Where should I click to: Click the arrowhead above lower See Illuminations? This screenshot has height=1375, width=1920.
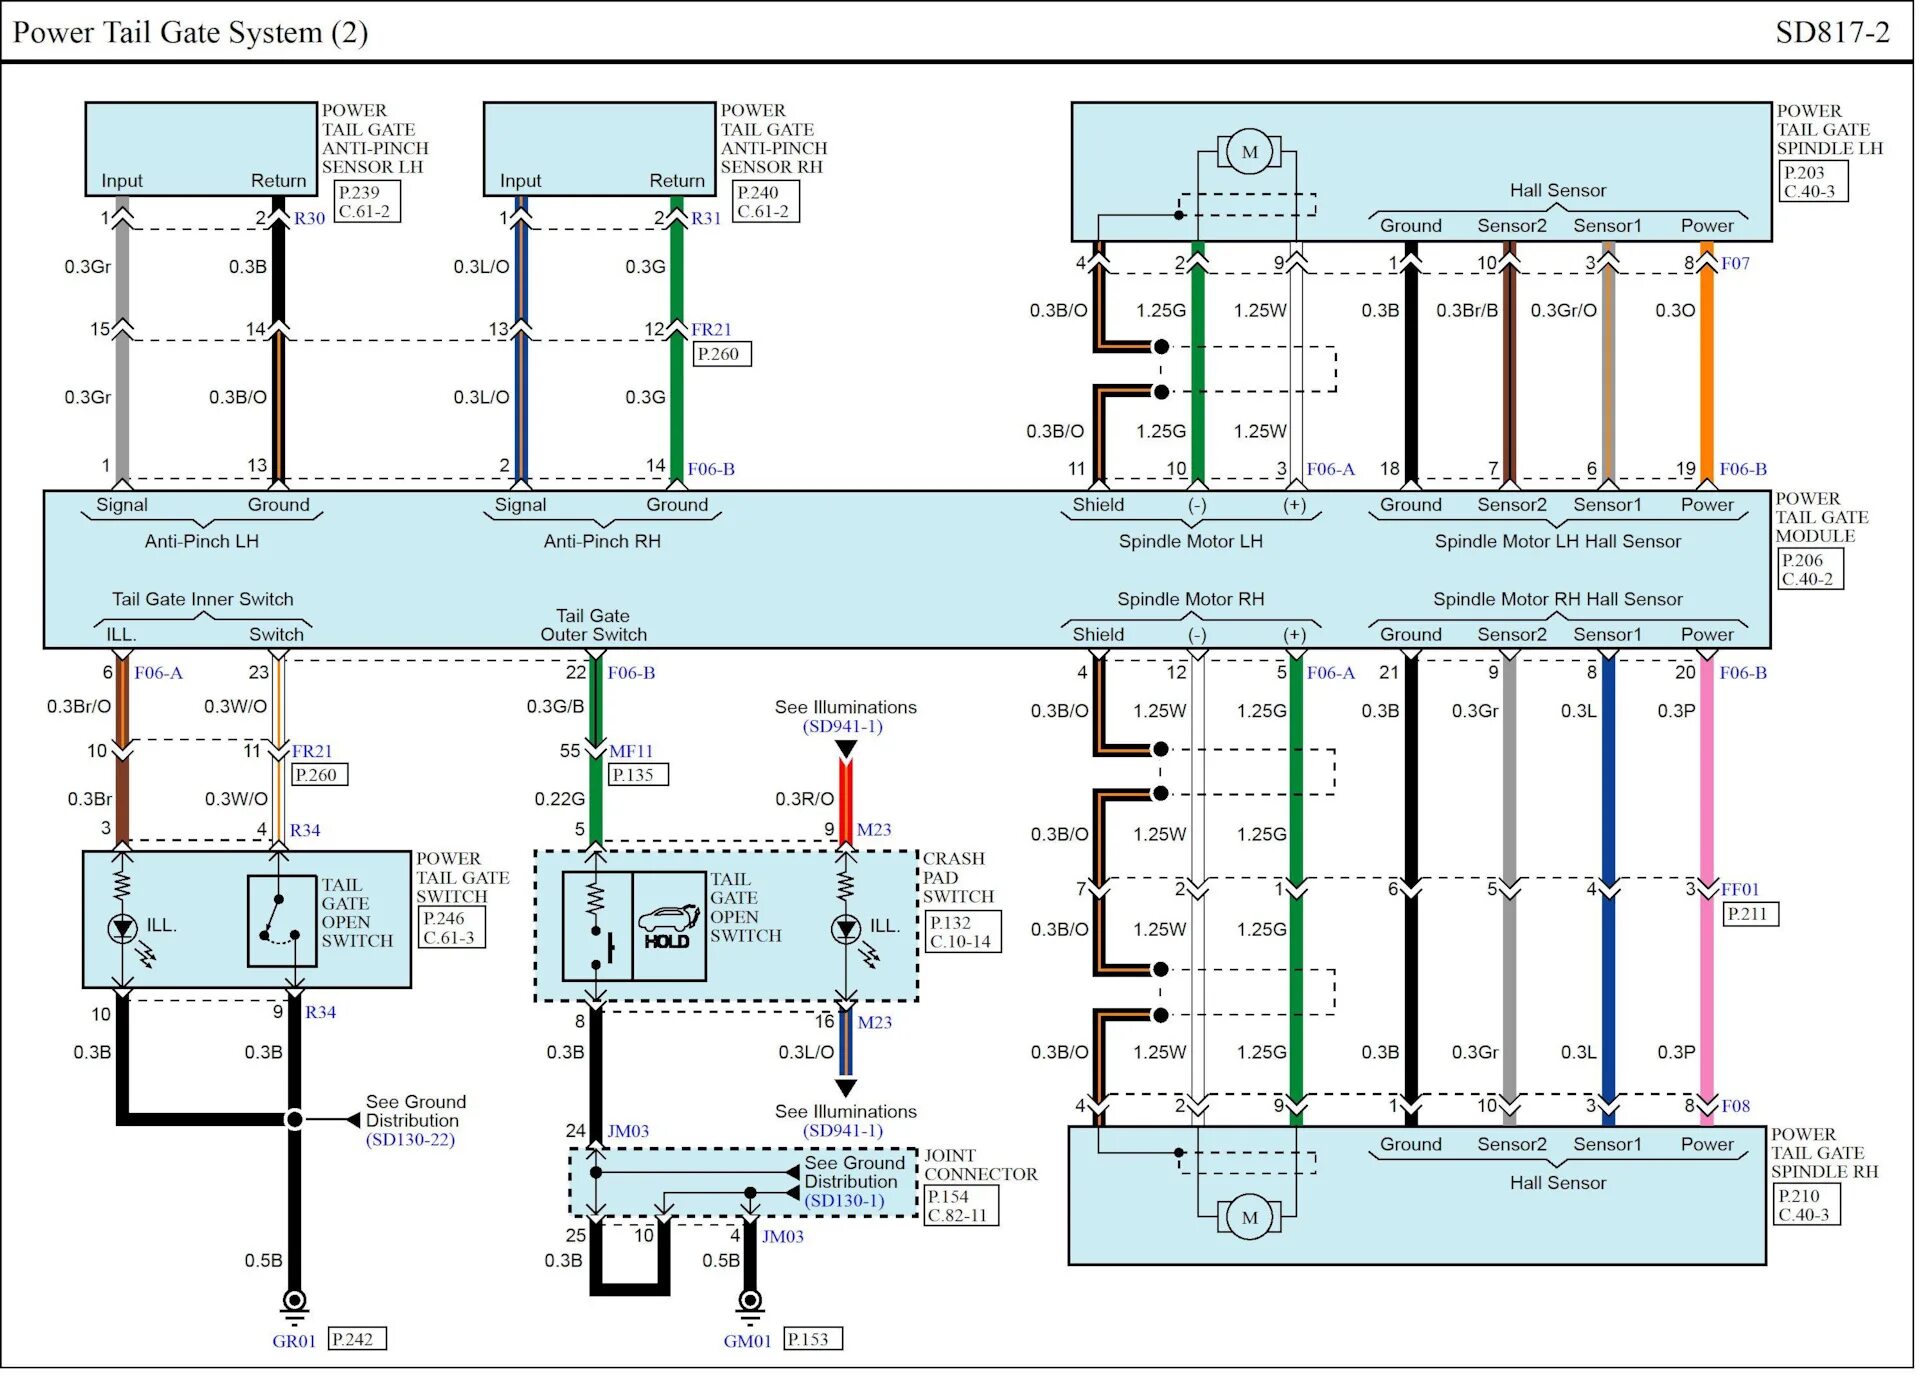click(x=846, y=1087)
